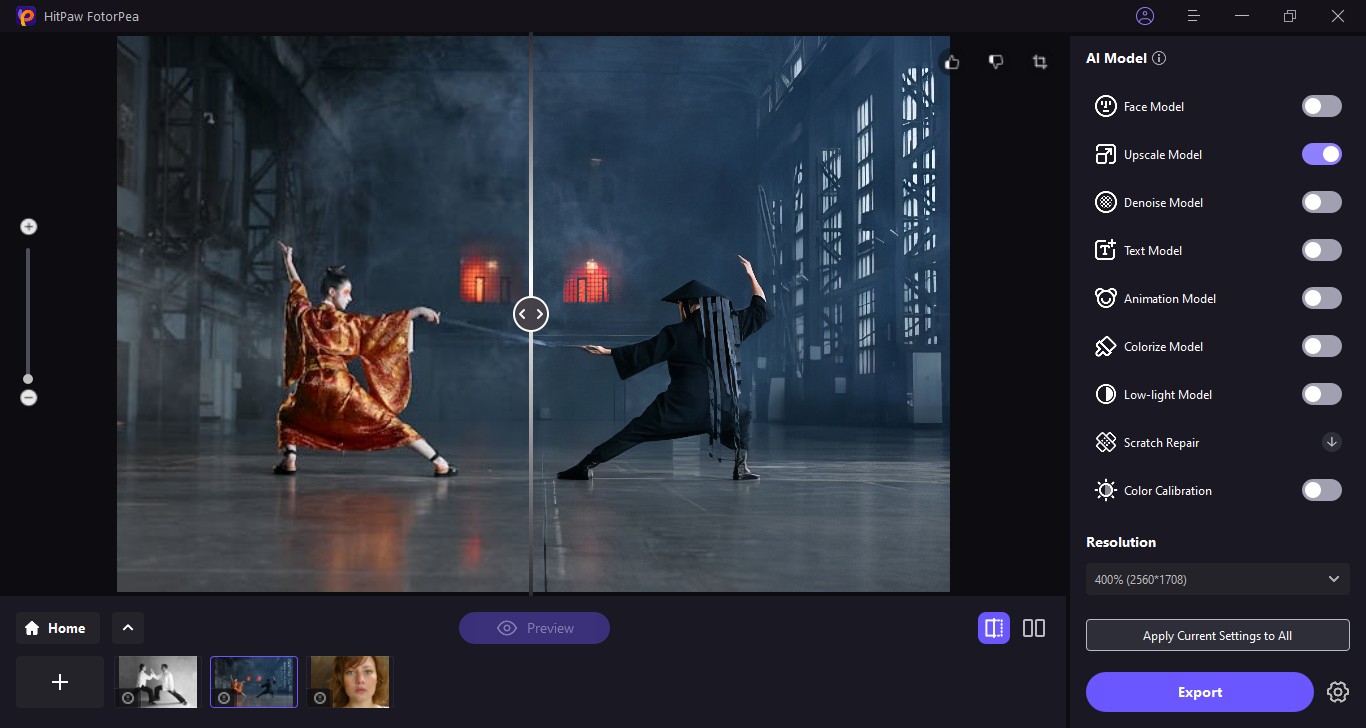
Task: Enable the Face Model toggle
Action: [1322, 106]
